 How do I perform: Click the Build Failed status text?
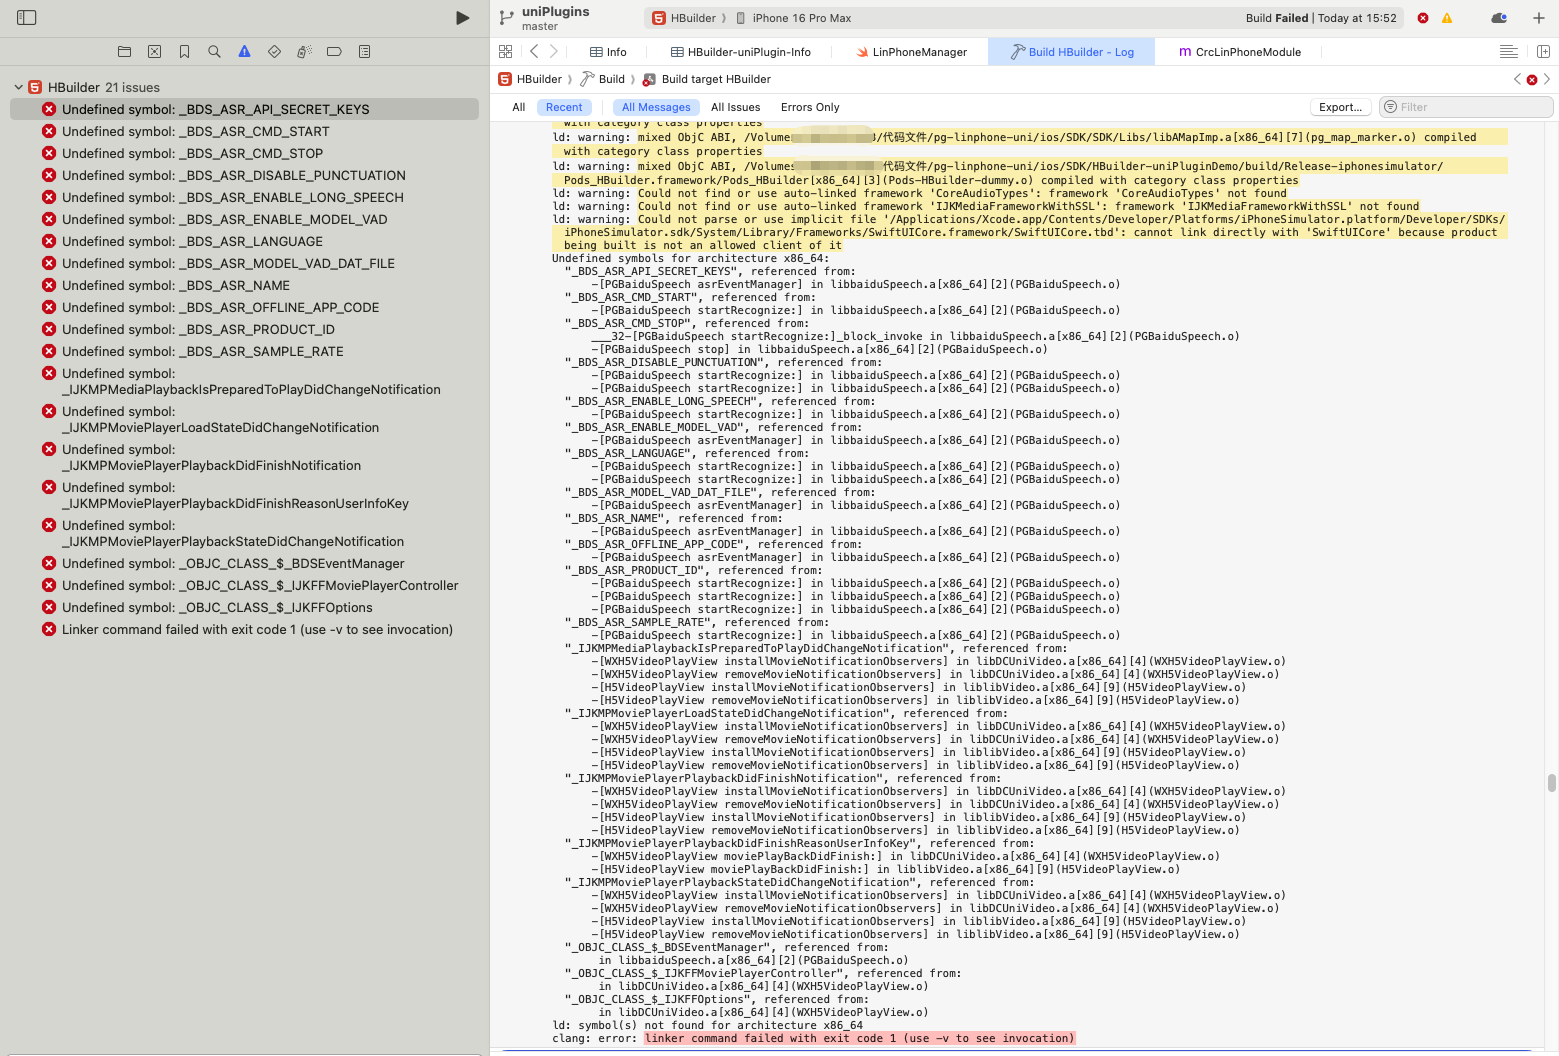click(x=1277, y=18)
